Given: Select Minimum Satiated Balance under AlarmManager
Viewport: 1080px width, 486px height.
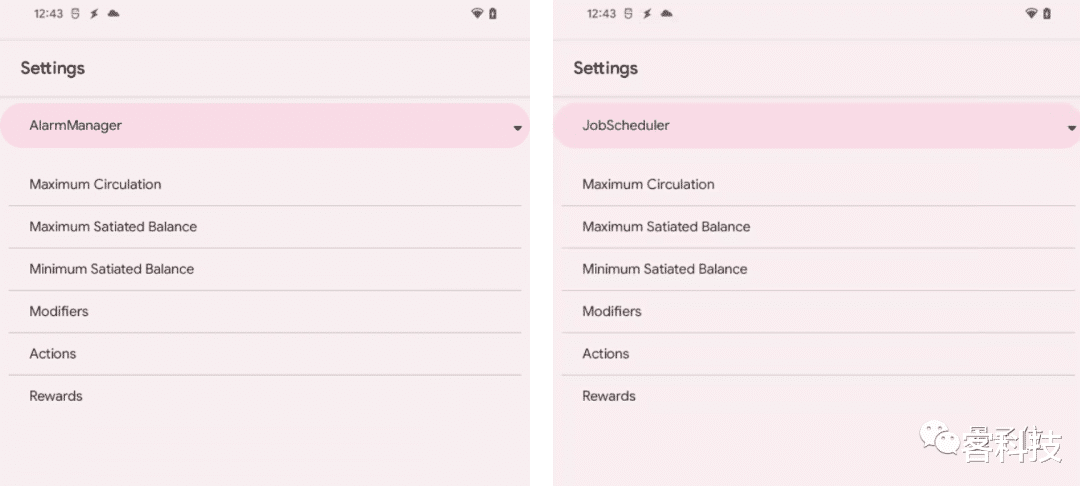Looking at the screenshot, I should point(111,269).
